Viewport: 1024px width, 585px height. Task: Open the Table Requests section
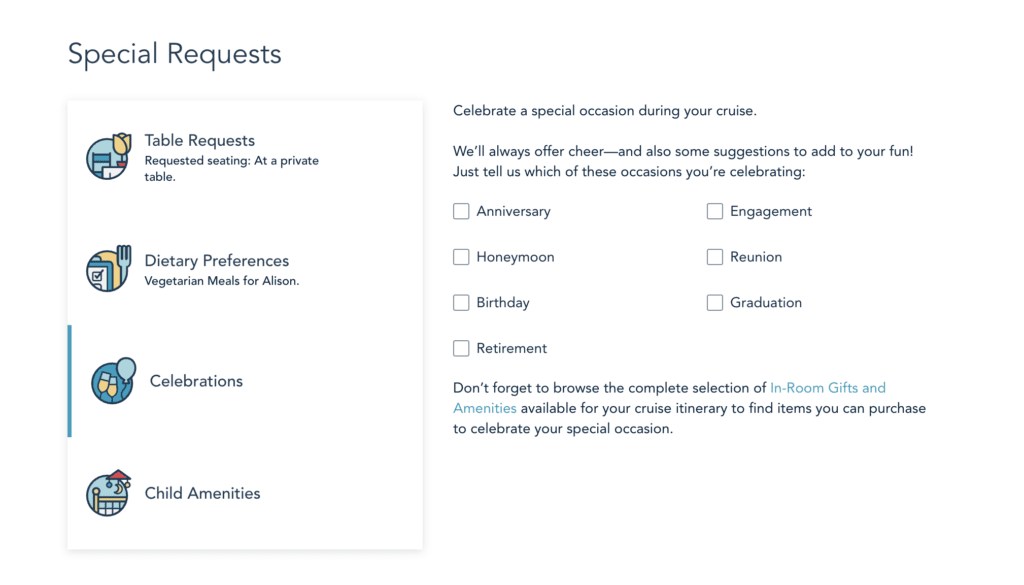click(x=200, y=141)
